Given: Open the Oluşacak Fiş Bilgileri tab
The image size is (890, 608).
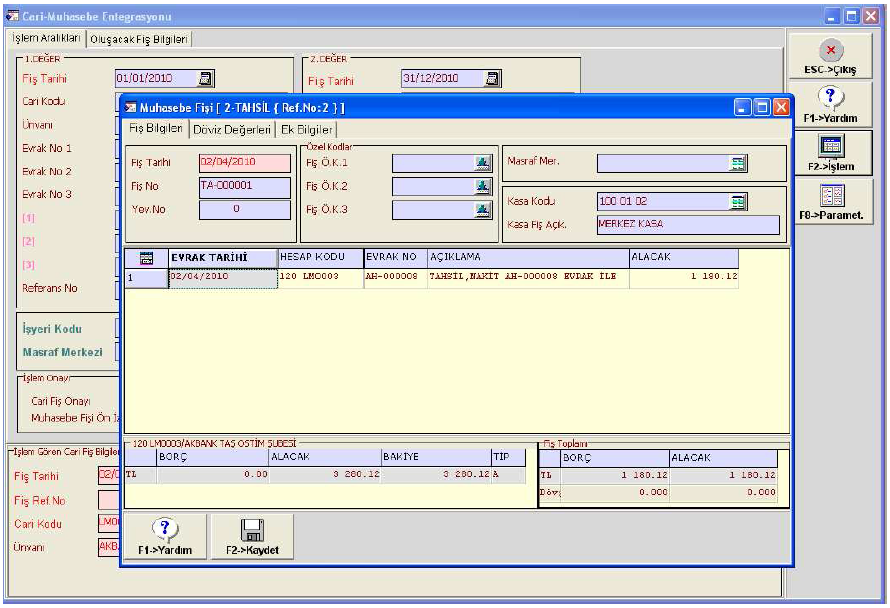Looking at the screenshot, I should click(x=139, y=39).
